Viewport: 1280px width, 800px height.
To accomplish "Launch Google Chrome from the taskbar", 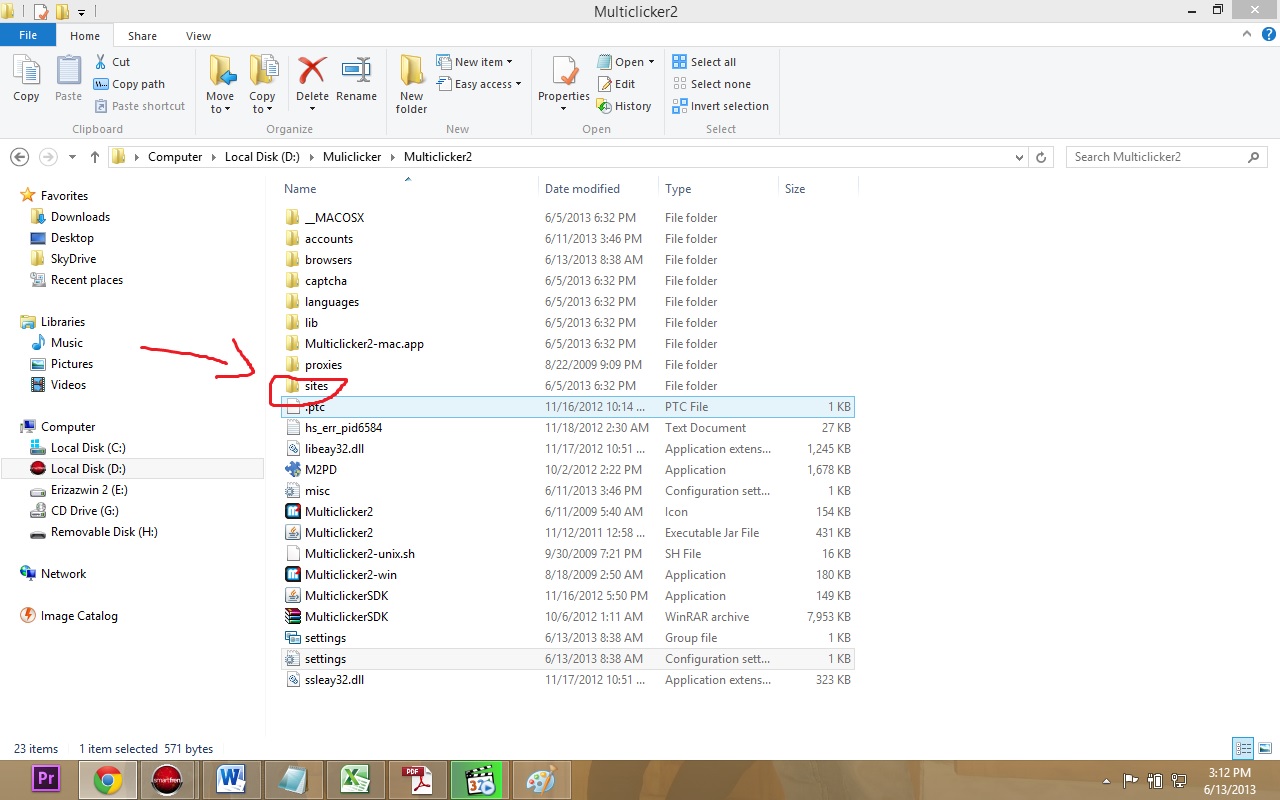I will click(x=107, y=779).
